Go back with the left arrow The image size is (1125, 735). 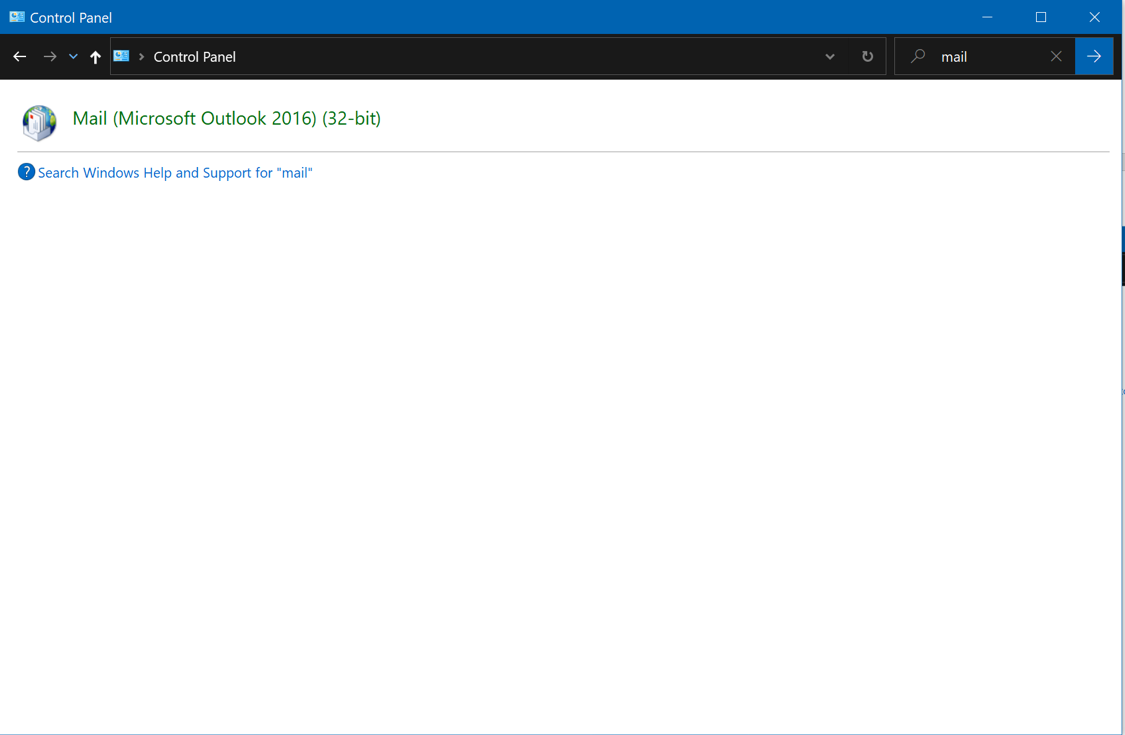[x=20, y=57]
